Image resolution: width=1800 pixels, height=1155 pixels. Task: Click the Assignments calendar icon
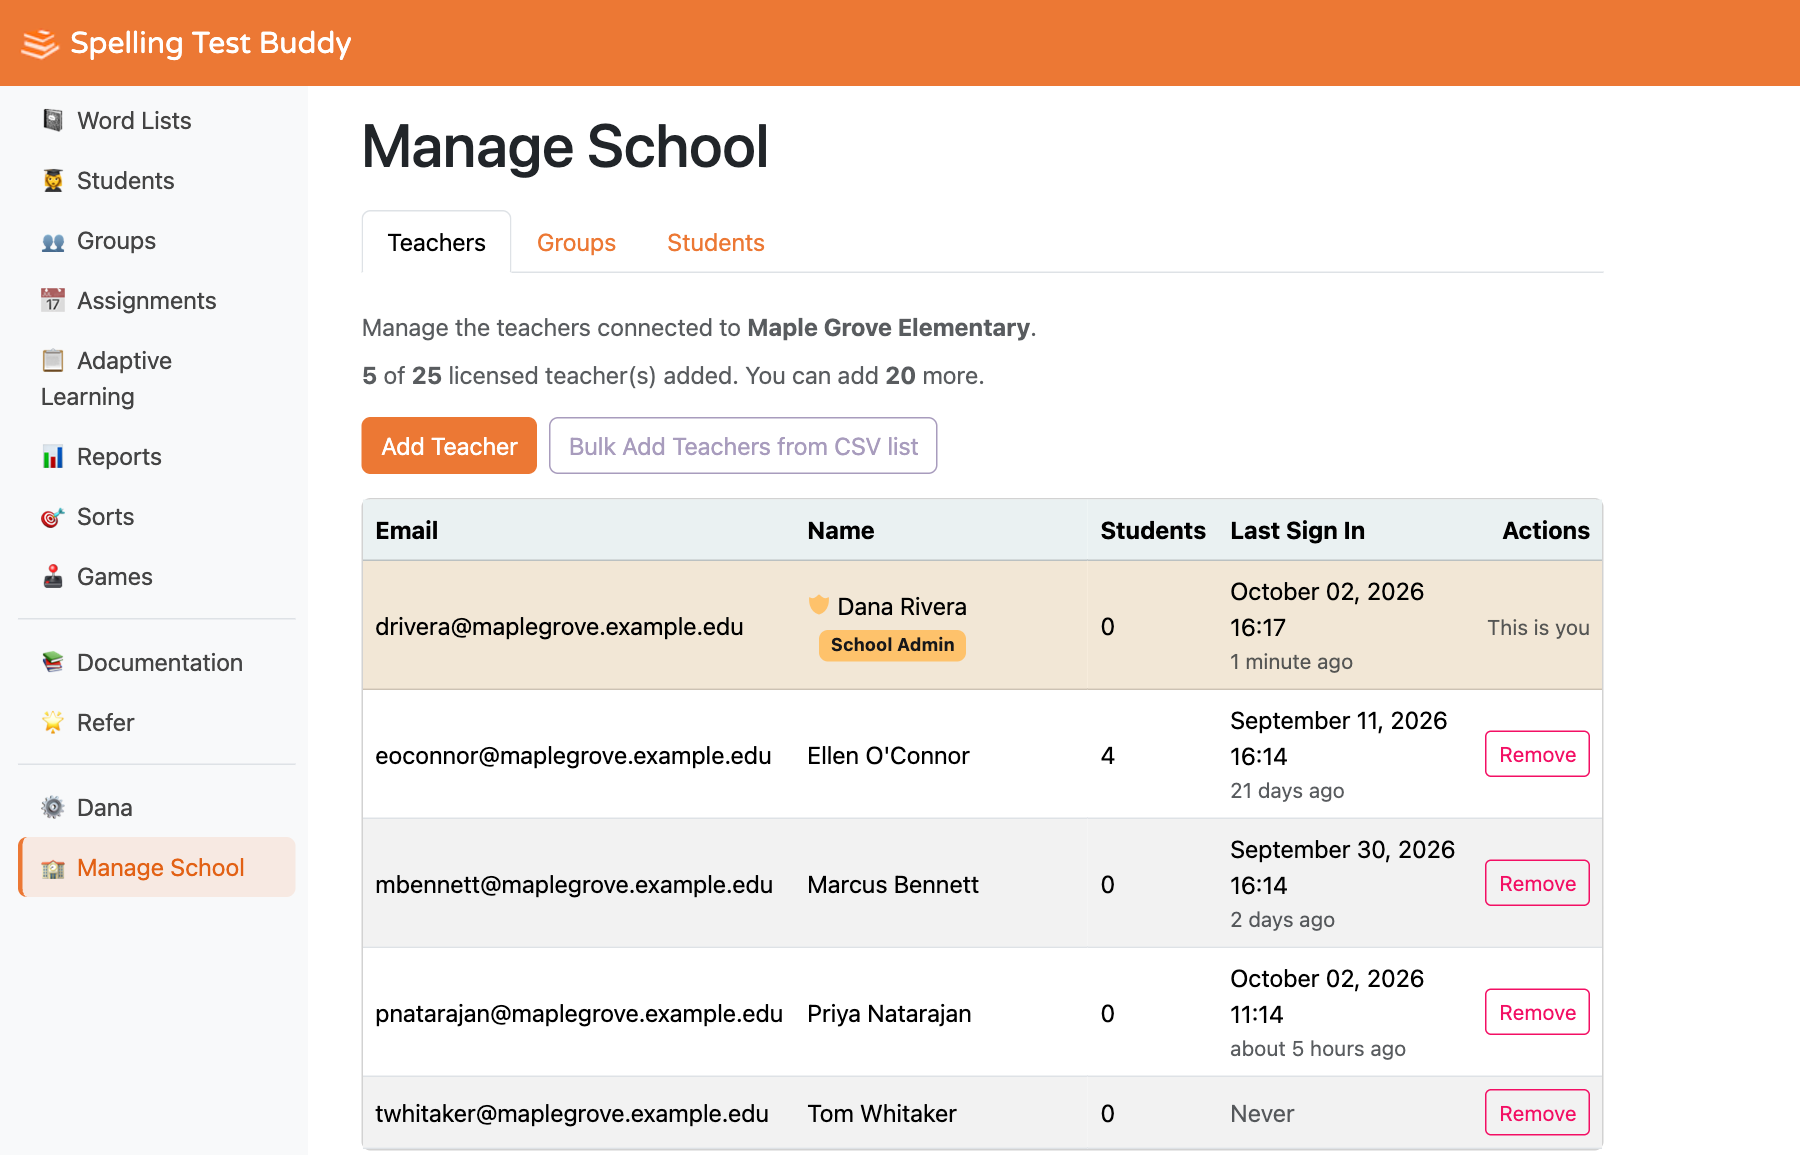53,300
